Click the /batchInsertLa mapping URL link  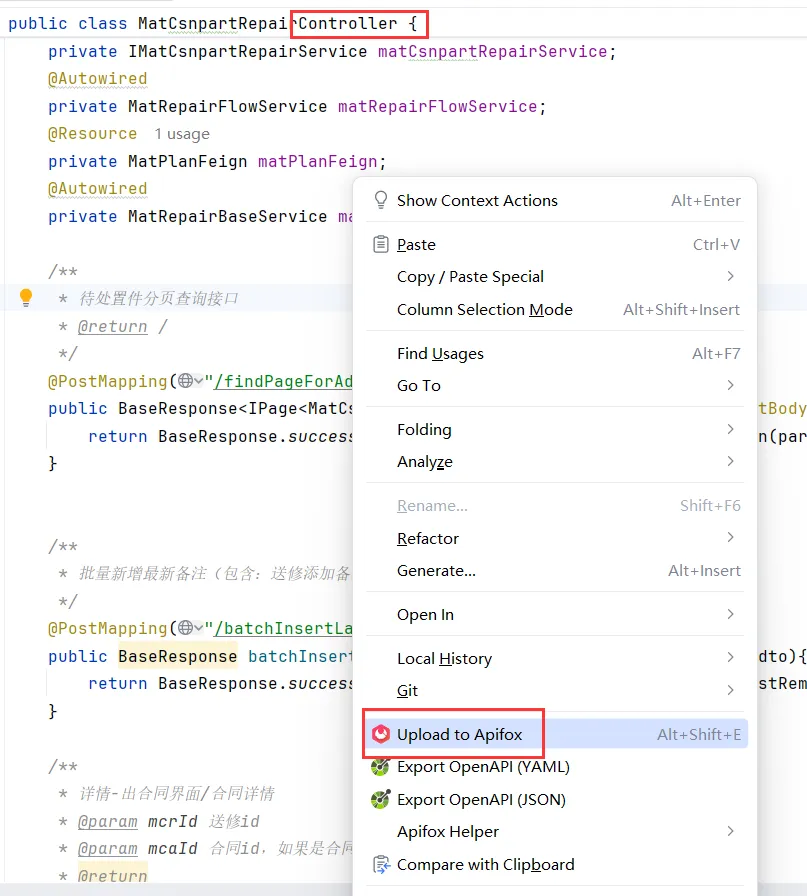tap(283, 629)
